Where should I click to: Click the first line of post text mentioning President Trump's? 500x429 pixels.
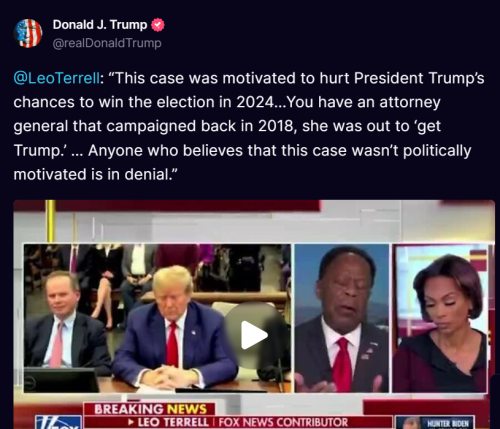pyautogui.click(x=249, y=78)
